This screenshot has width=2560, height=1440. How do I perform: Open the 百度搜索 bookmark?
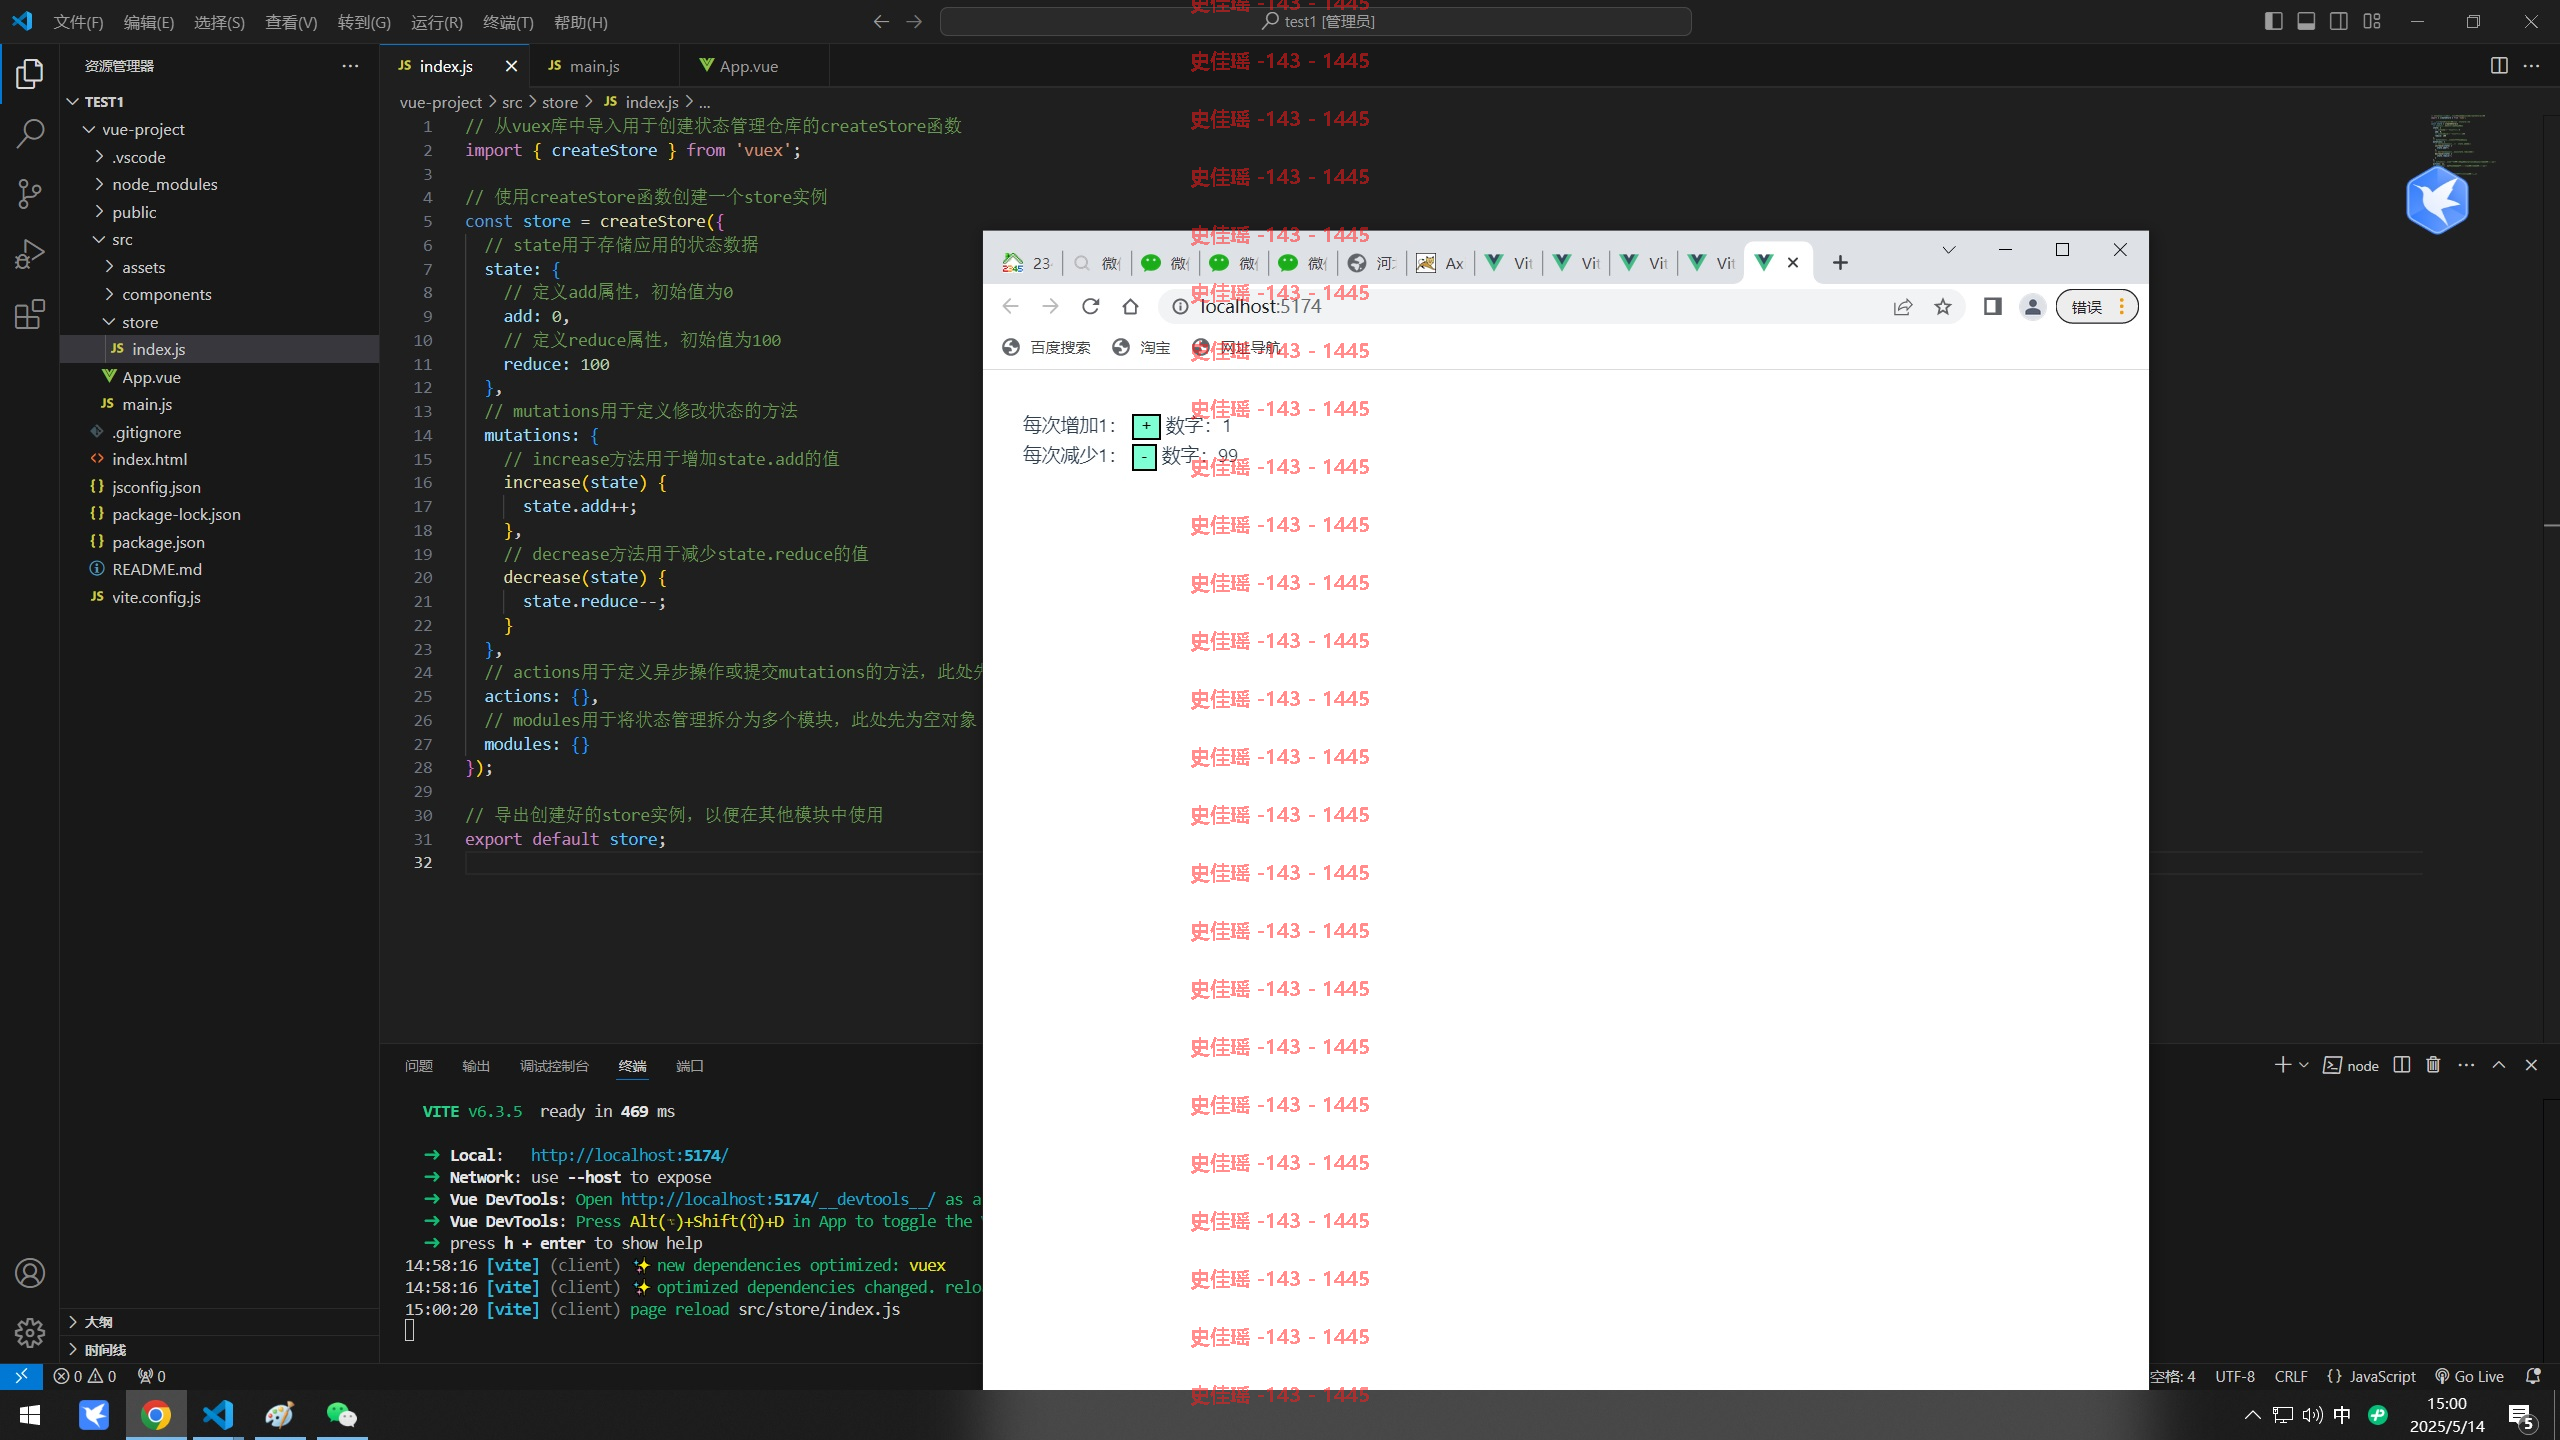(x=1046, y=347)
